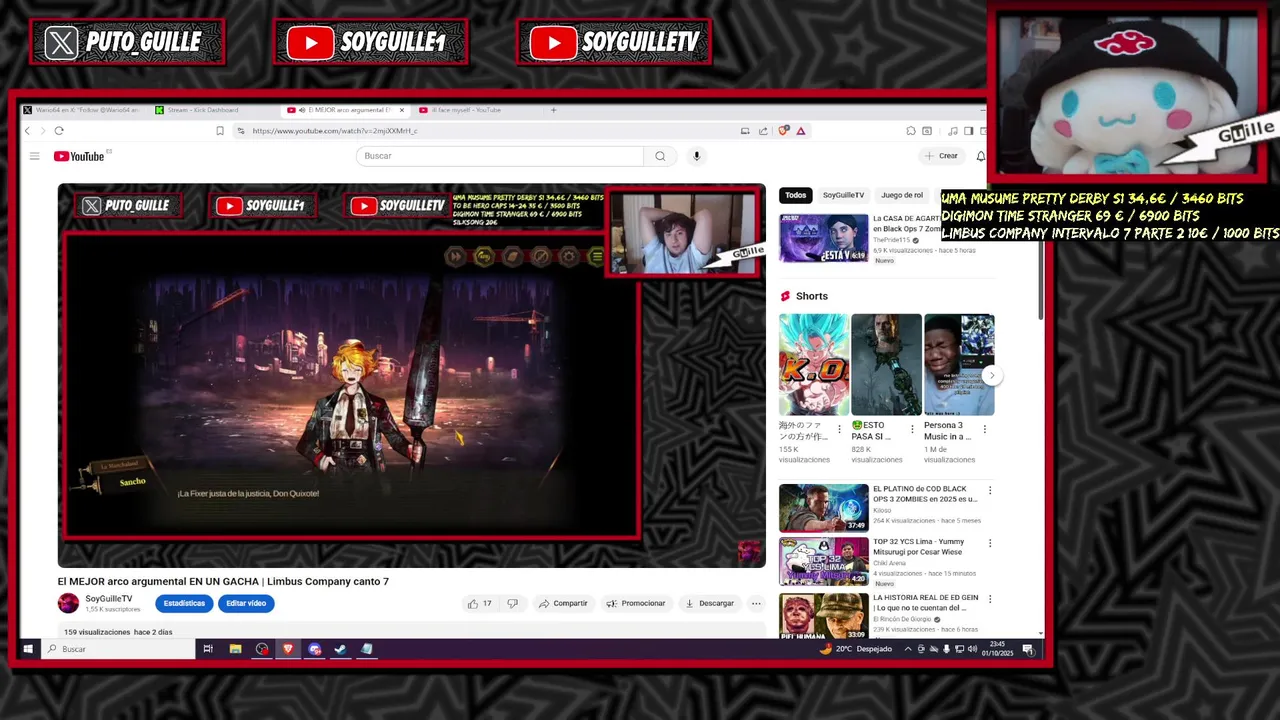Open SoyGuilleTV channel avatar
The width and height of the screenshot is (1280, 720).
pyautogui.click(x=68, y=603)
